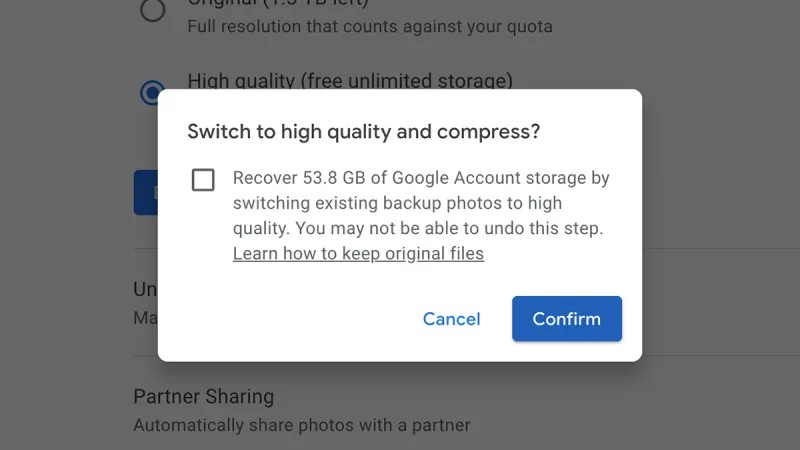Click 'switching existing backup photos to high' text
This screenshot has width=800, height=450.
[x=397, y=203]
